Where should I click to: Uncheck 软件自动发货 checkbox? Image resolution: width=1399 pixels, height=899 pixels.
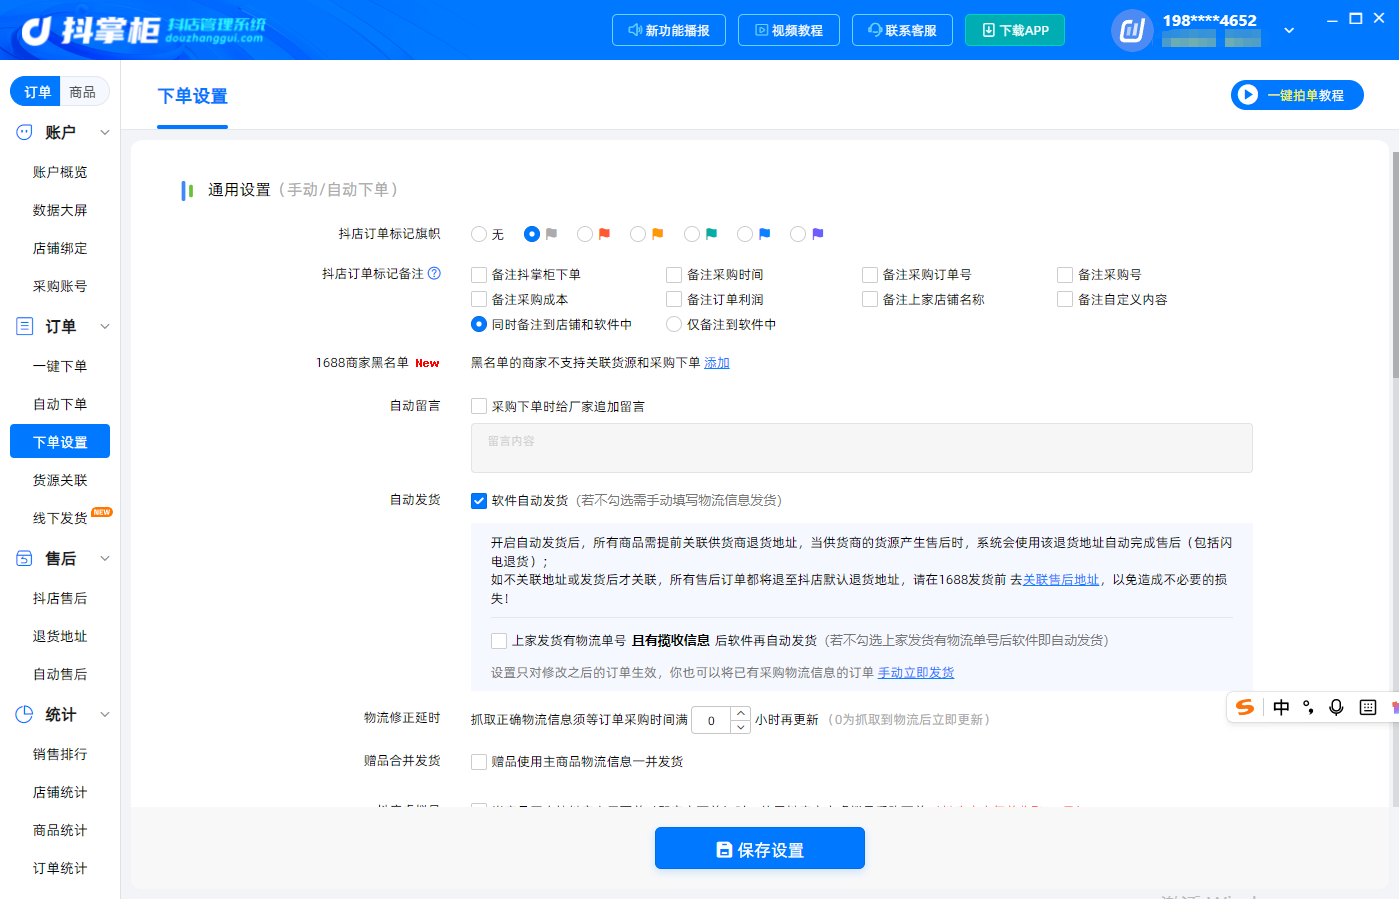479,501
